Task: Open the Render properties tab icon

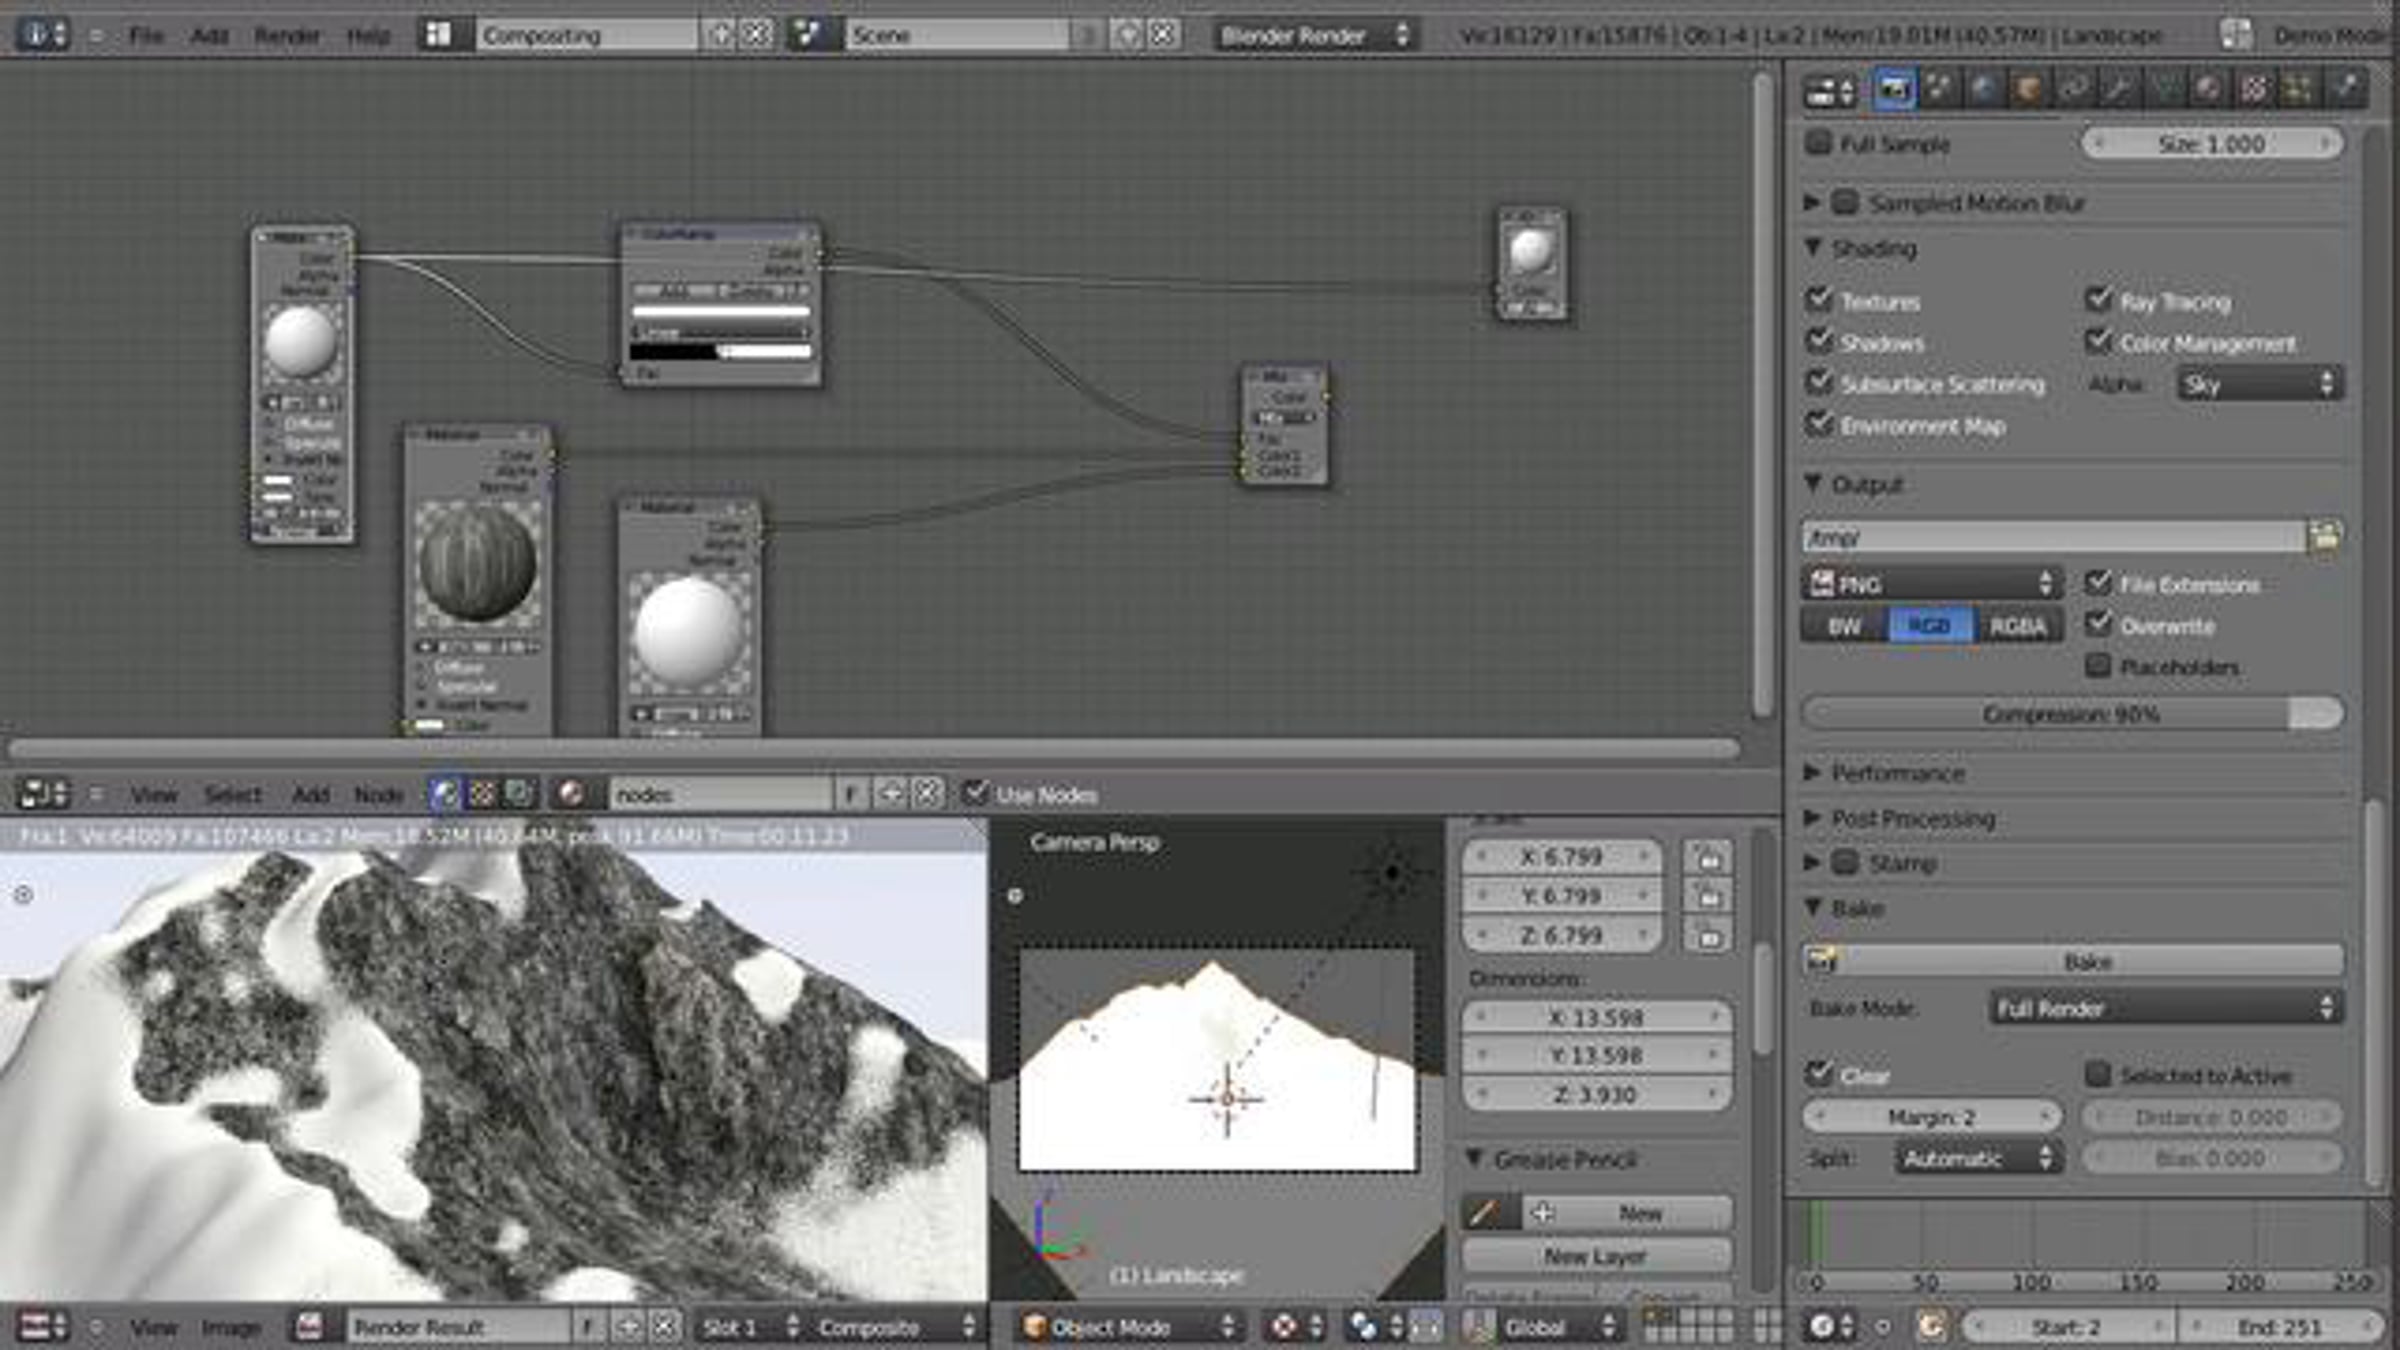Action: 1893,90
